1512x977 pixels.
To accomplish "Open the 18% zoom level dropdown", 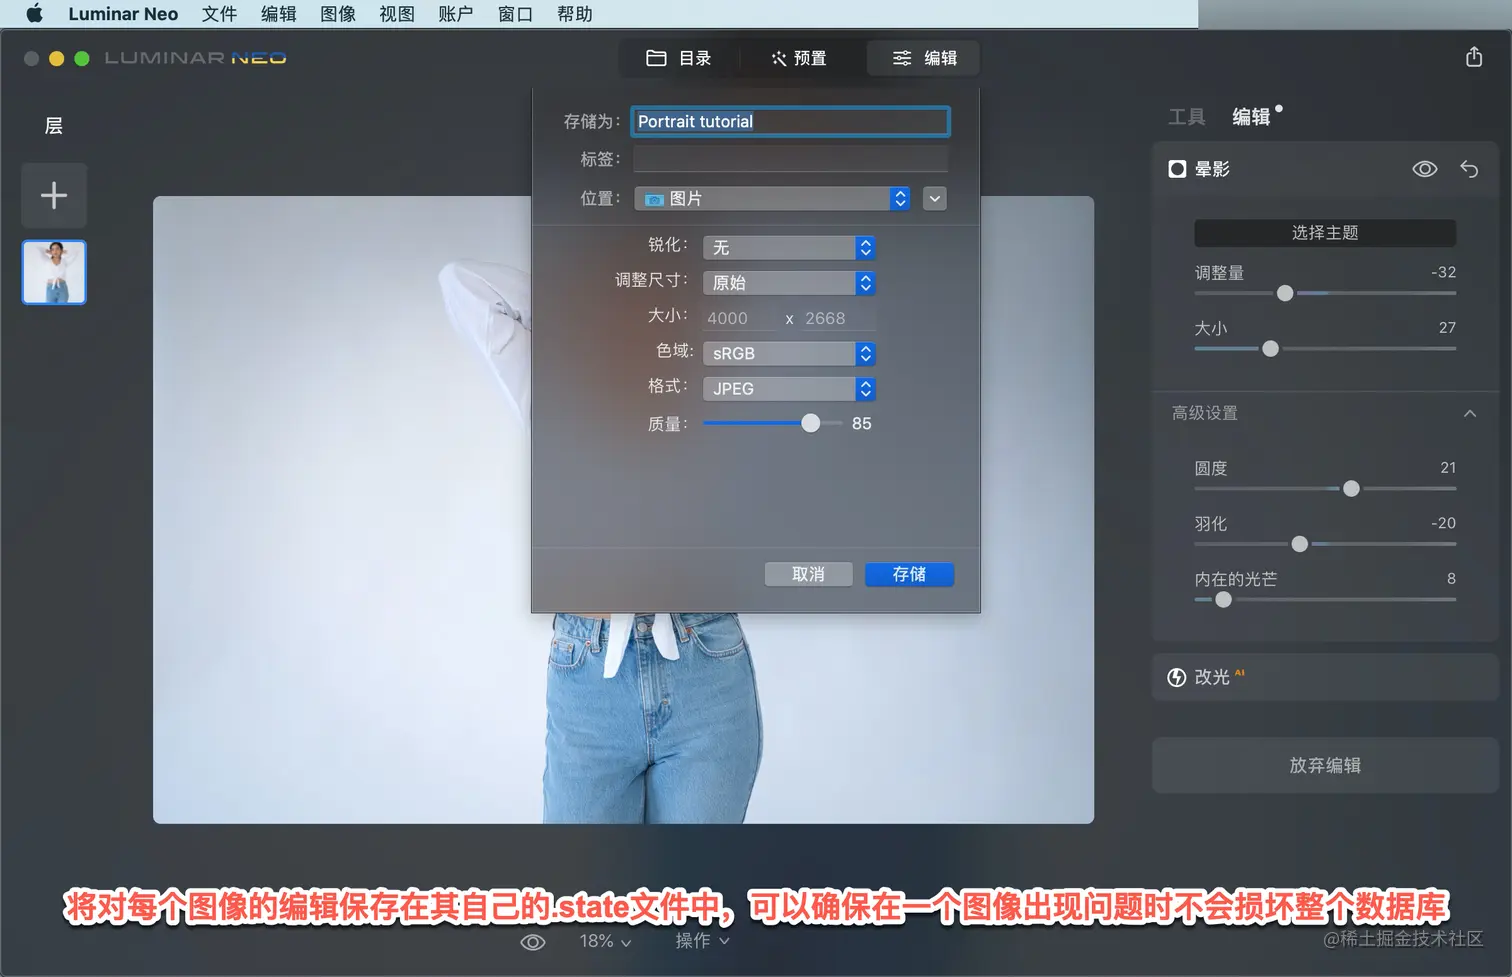I will (605, 941).
